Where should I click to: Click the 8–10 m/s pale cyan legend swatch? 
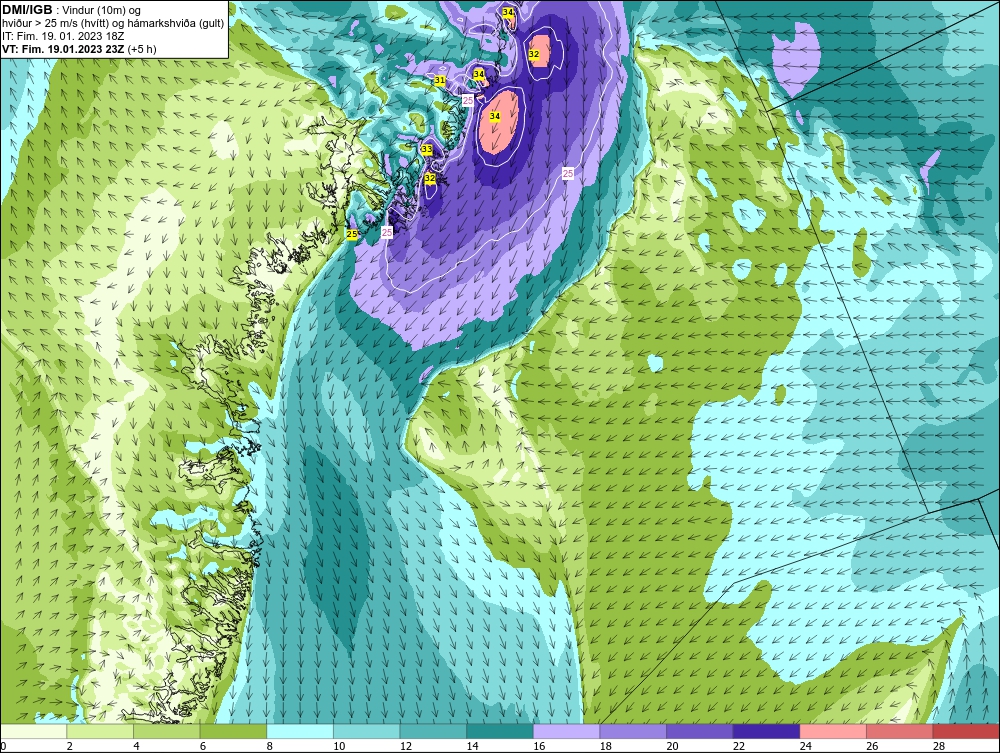(x=300, y=731)
